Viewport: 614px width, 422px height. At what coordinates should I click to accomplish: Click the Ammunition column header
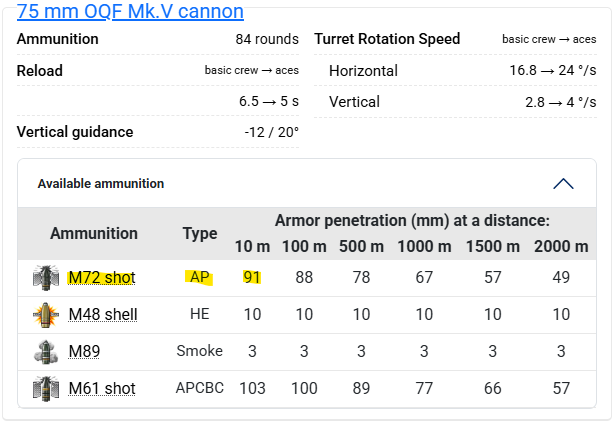(x=94, y=233)
